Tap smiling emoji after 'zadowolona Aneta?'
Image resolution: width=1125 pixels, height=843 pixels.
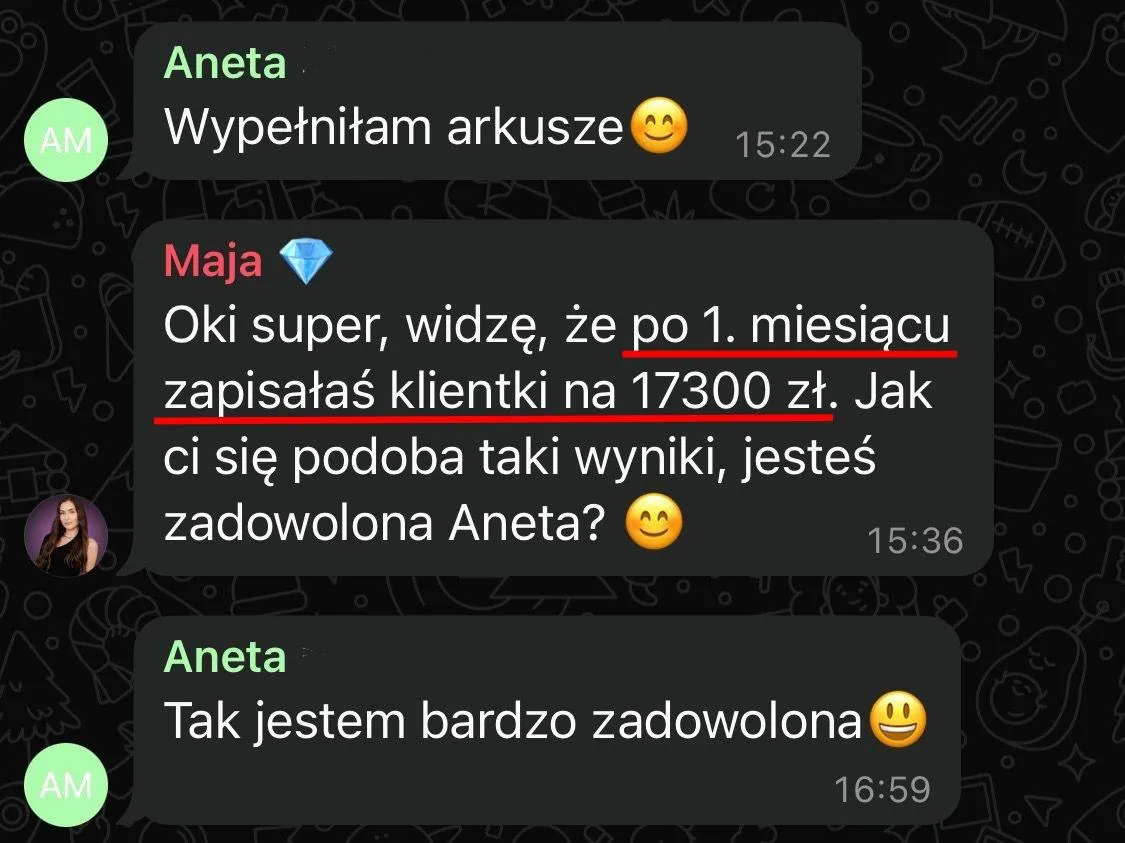(654, 522)
